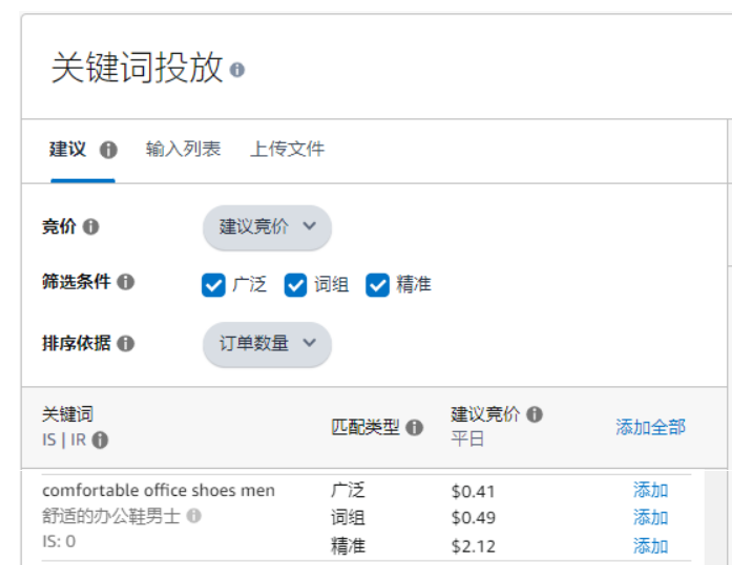Click info icon beside 建议竞价 column header
The width and height of the screenshot is (751, 576).
(x=535, y=414)
